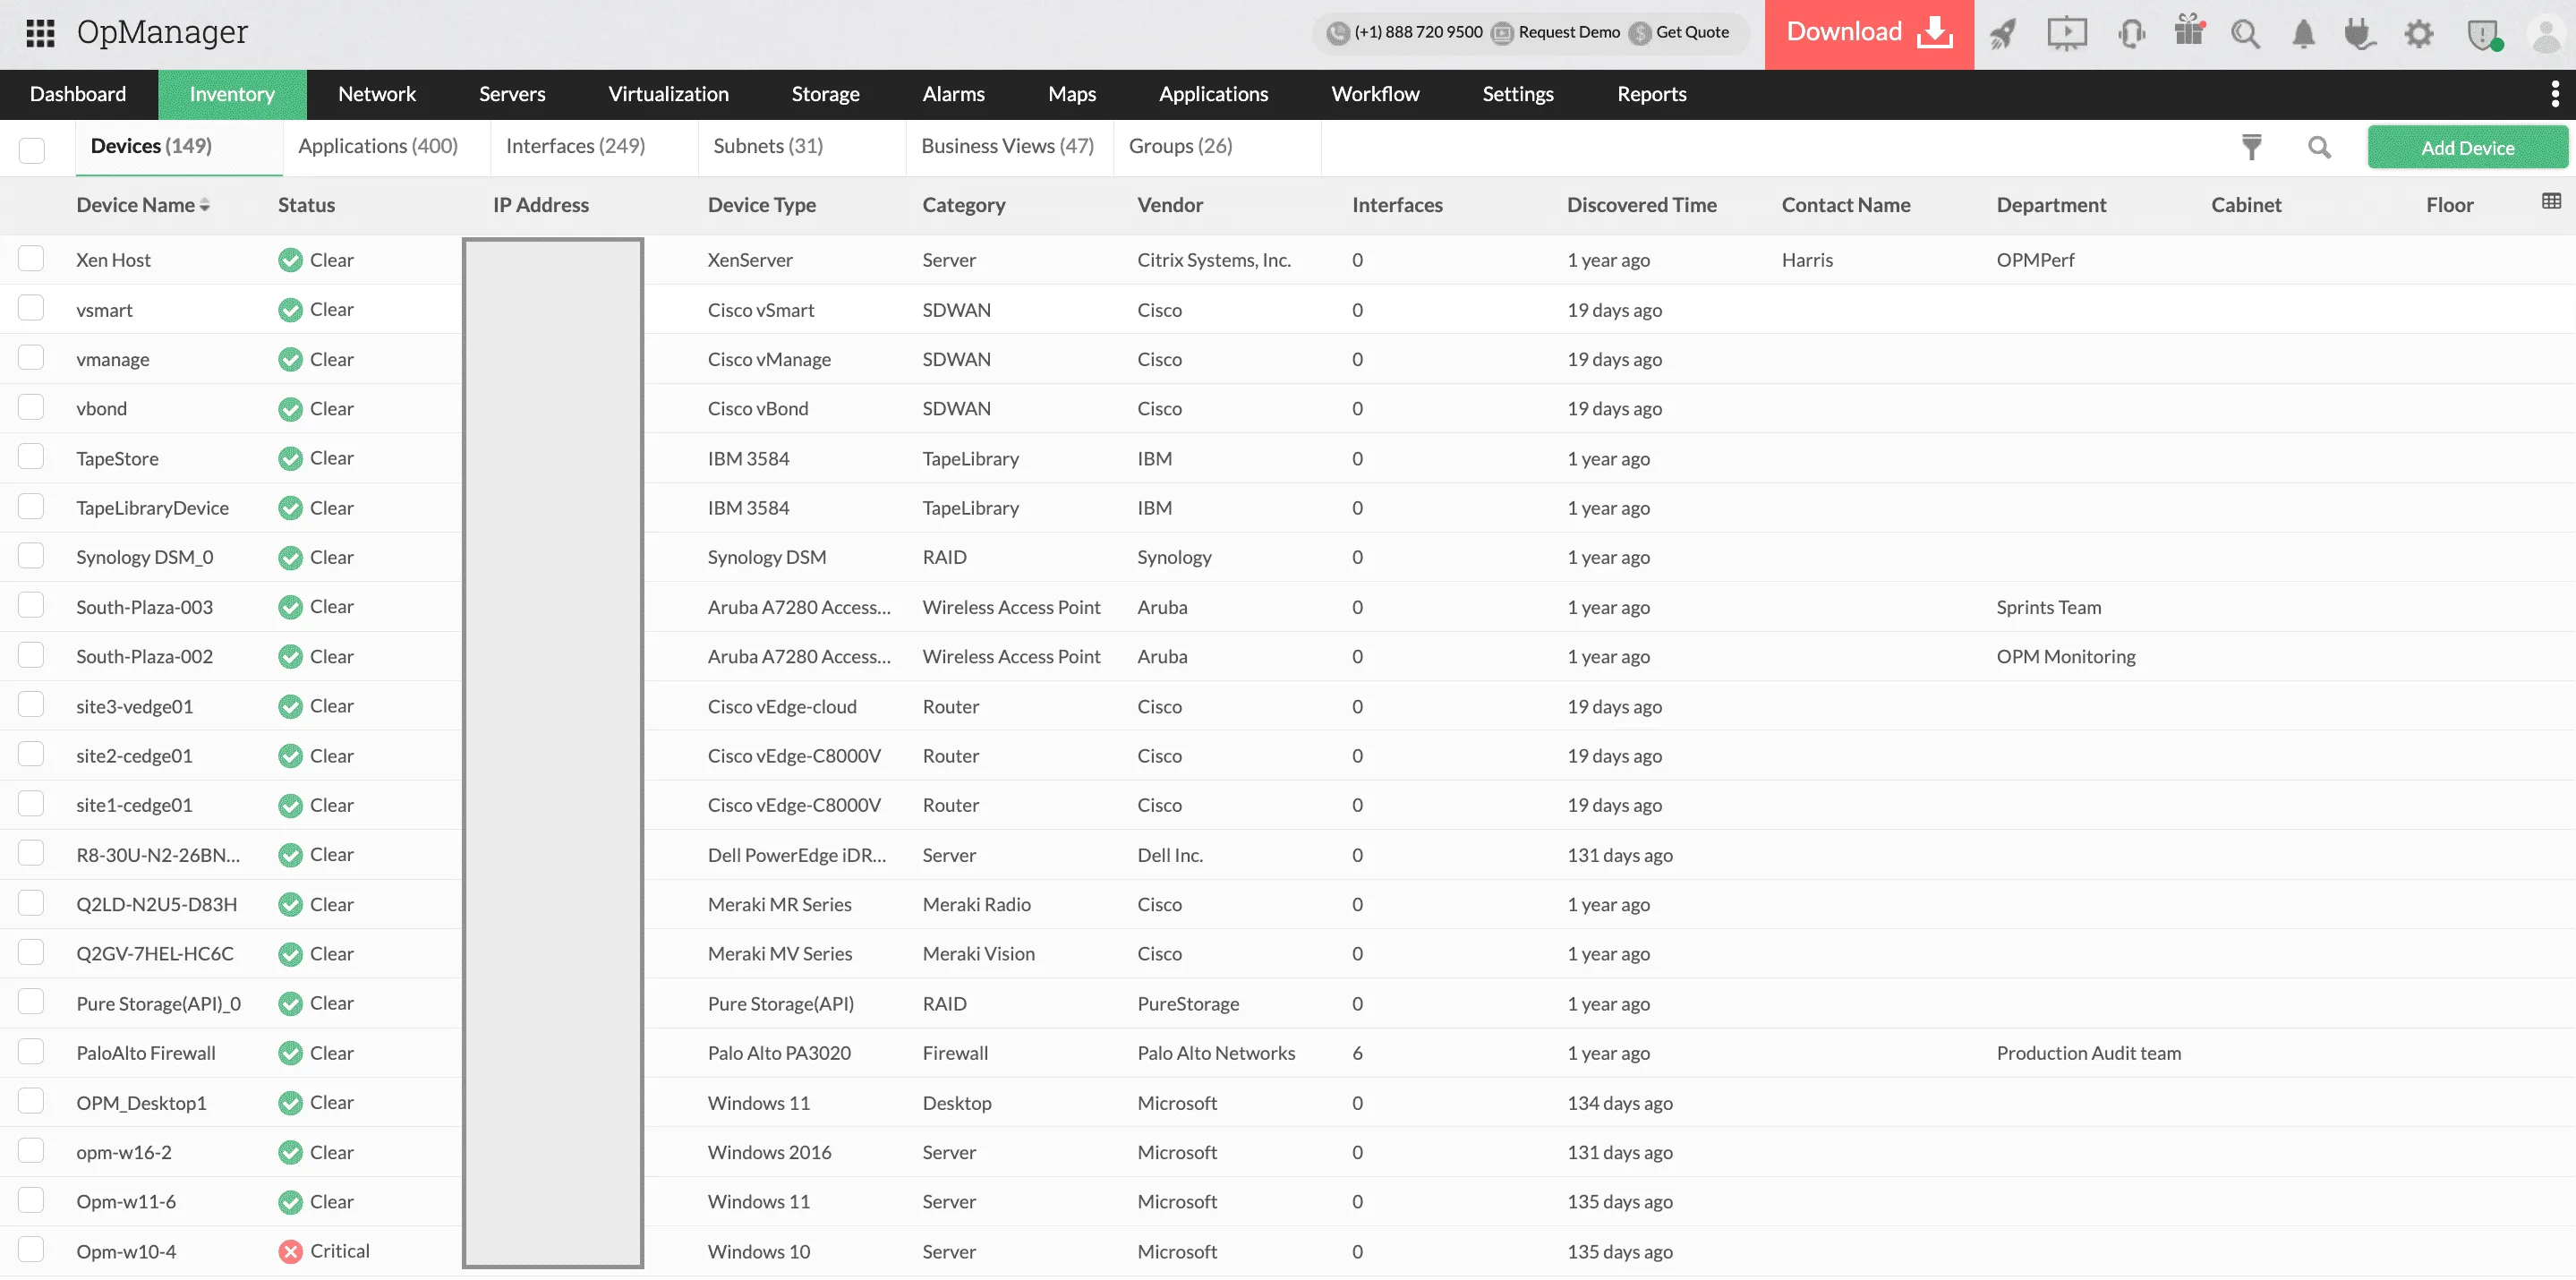Click the Clear status icon for PaloAlto Firewall
The height and width of the screenshot is (1280, 2576).
pyautogui.click(x=290, y=1053)
